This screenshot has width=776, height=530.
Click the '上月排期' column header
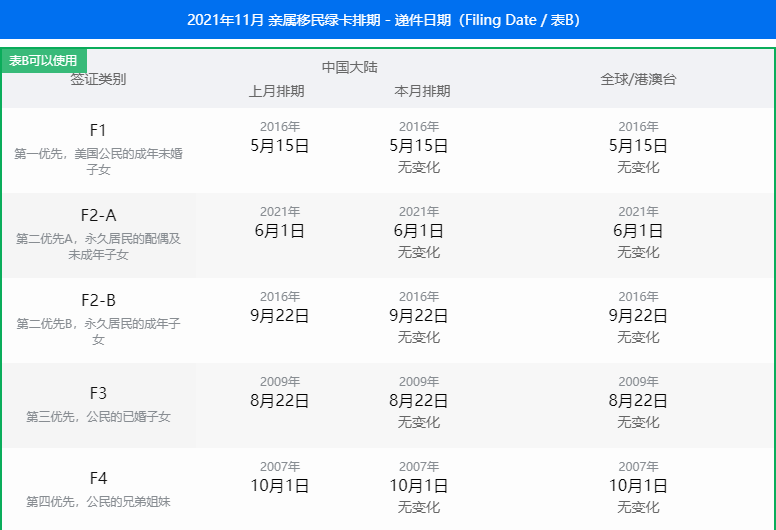(276, 91)
